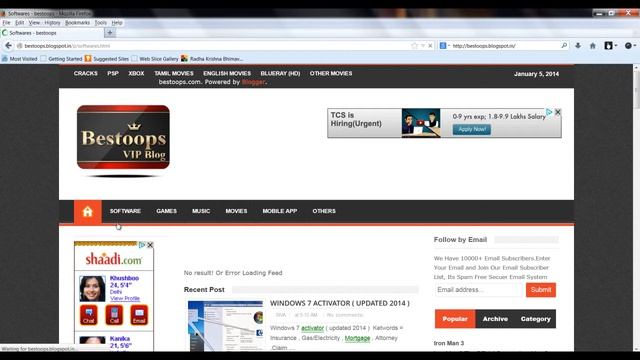Open SOFTWARE in main menu
The image size is (640, 360).
coord(125,211)
